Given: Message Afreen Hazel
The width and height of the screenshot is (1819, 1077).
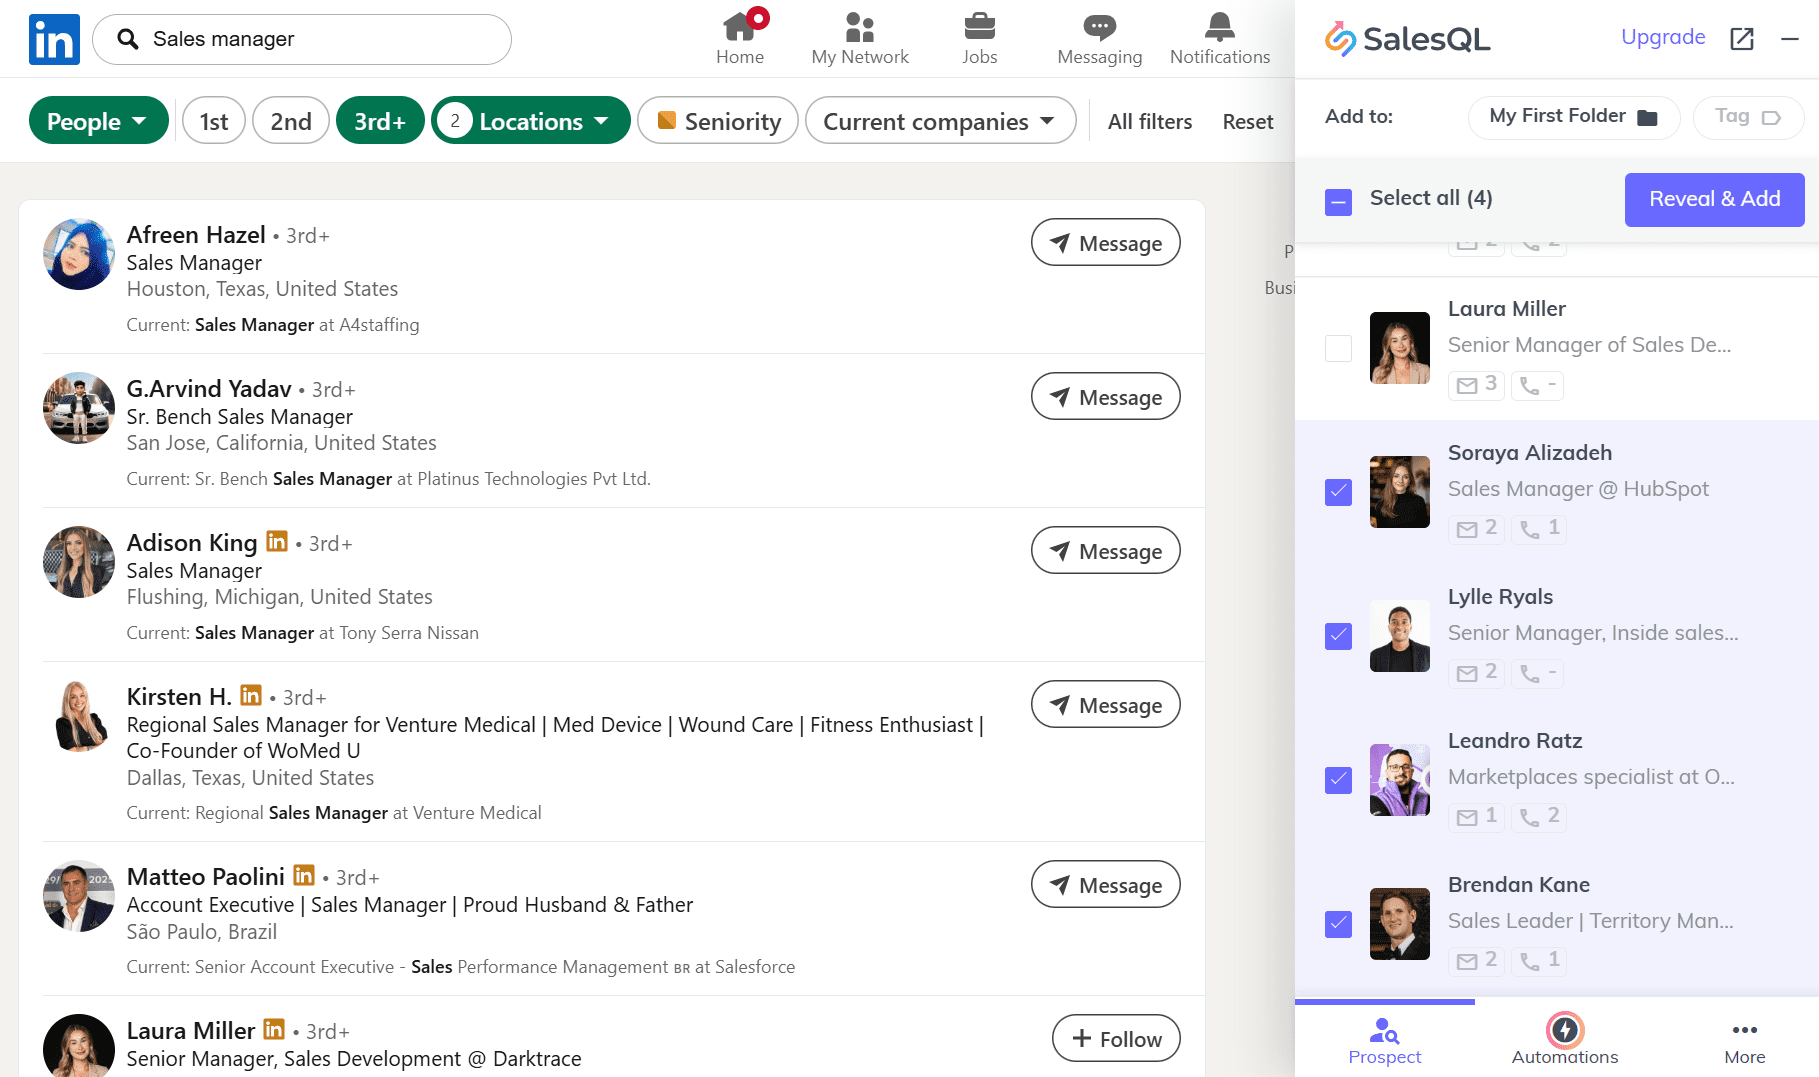Looking at the screenshot, I should (1105, 243).
